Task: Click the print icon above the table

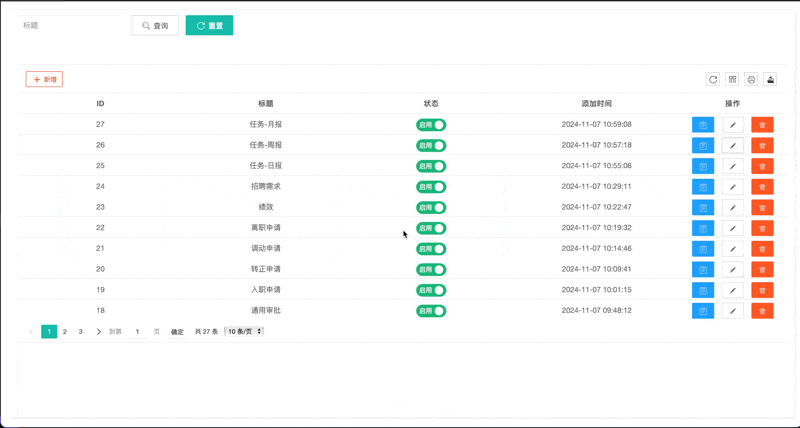Action: click(x=751, y=79)
